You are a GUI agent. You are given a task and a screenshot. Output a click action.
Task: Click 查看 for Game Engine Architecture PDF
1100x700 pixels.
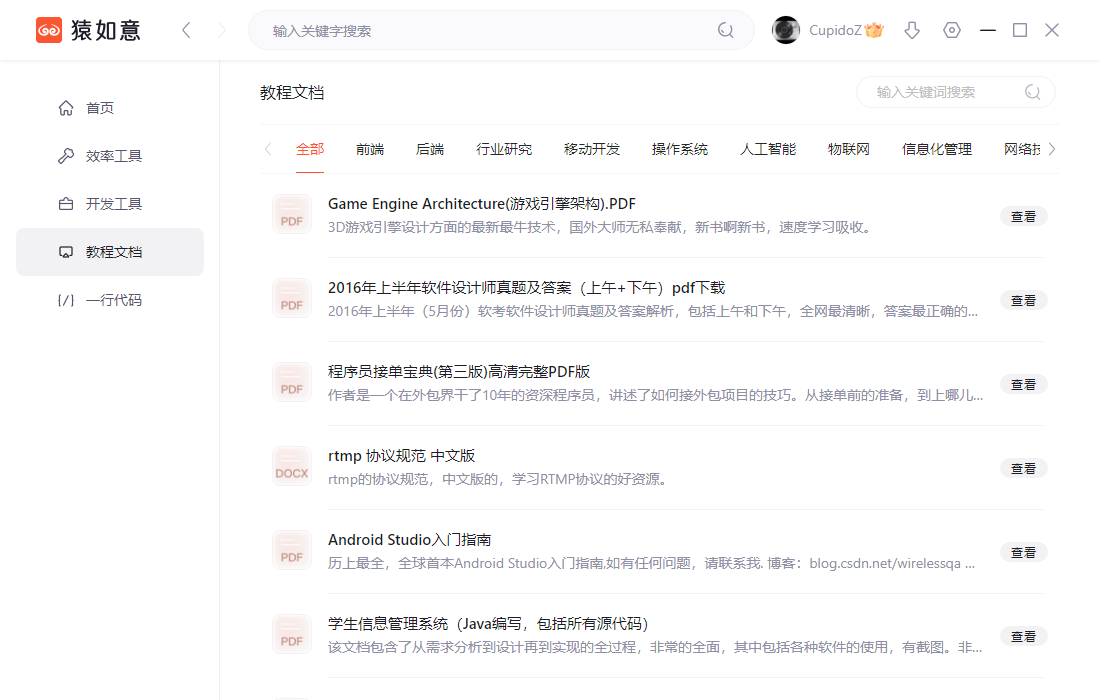click(1024, 217)
